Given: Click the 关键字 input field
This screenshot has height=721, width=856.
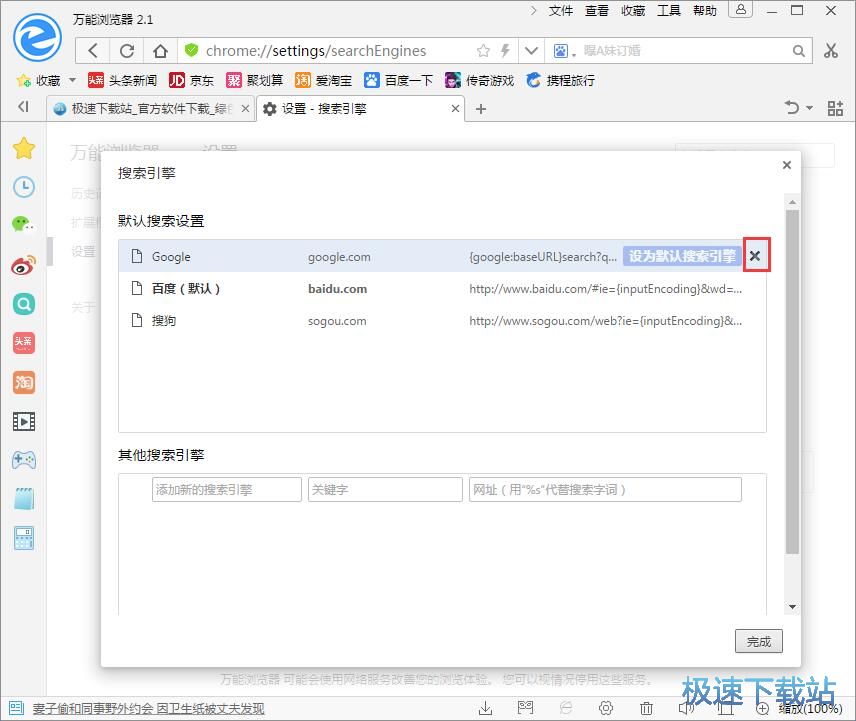Looking at the screenshot, I should tap(385, 490).
